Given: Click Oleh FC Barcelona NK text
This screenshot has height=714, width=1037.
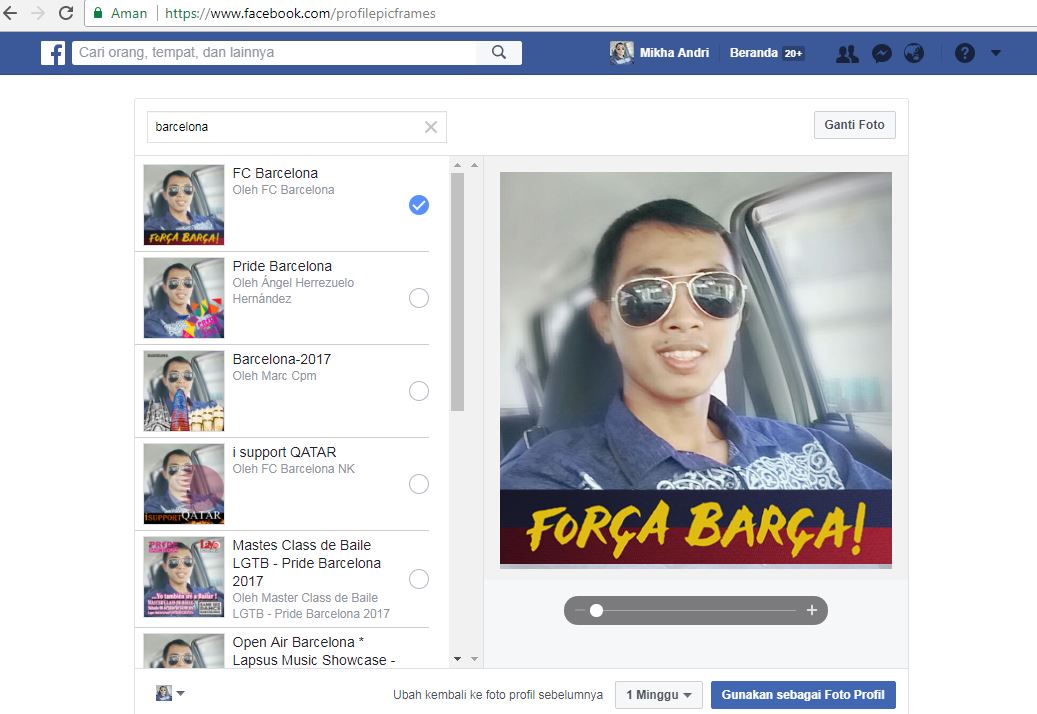Looking at the screenshot, I should coord(294,469).
